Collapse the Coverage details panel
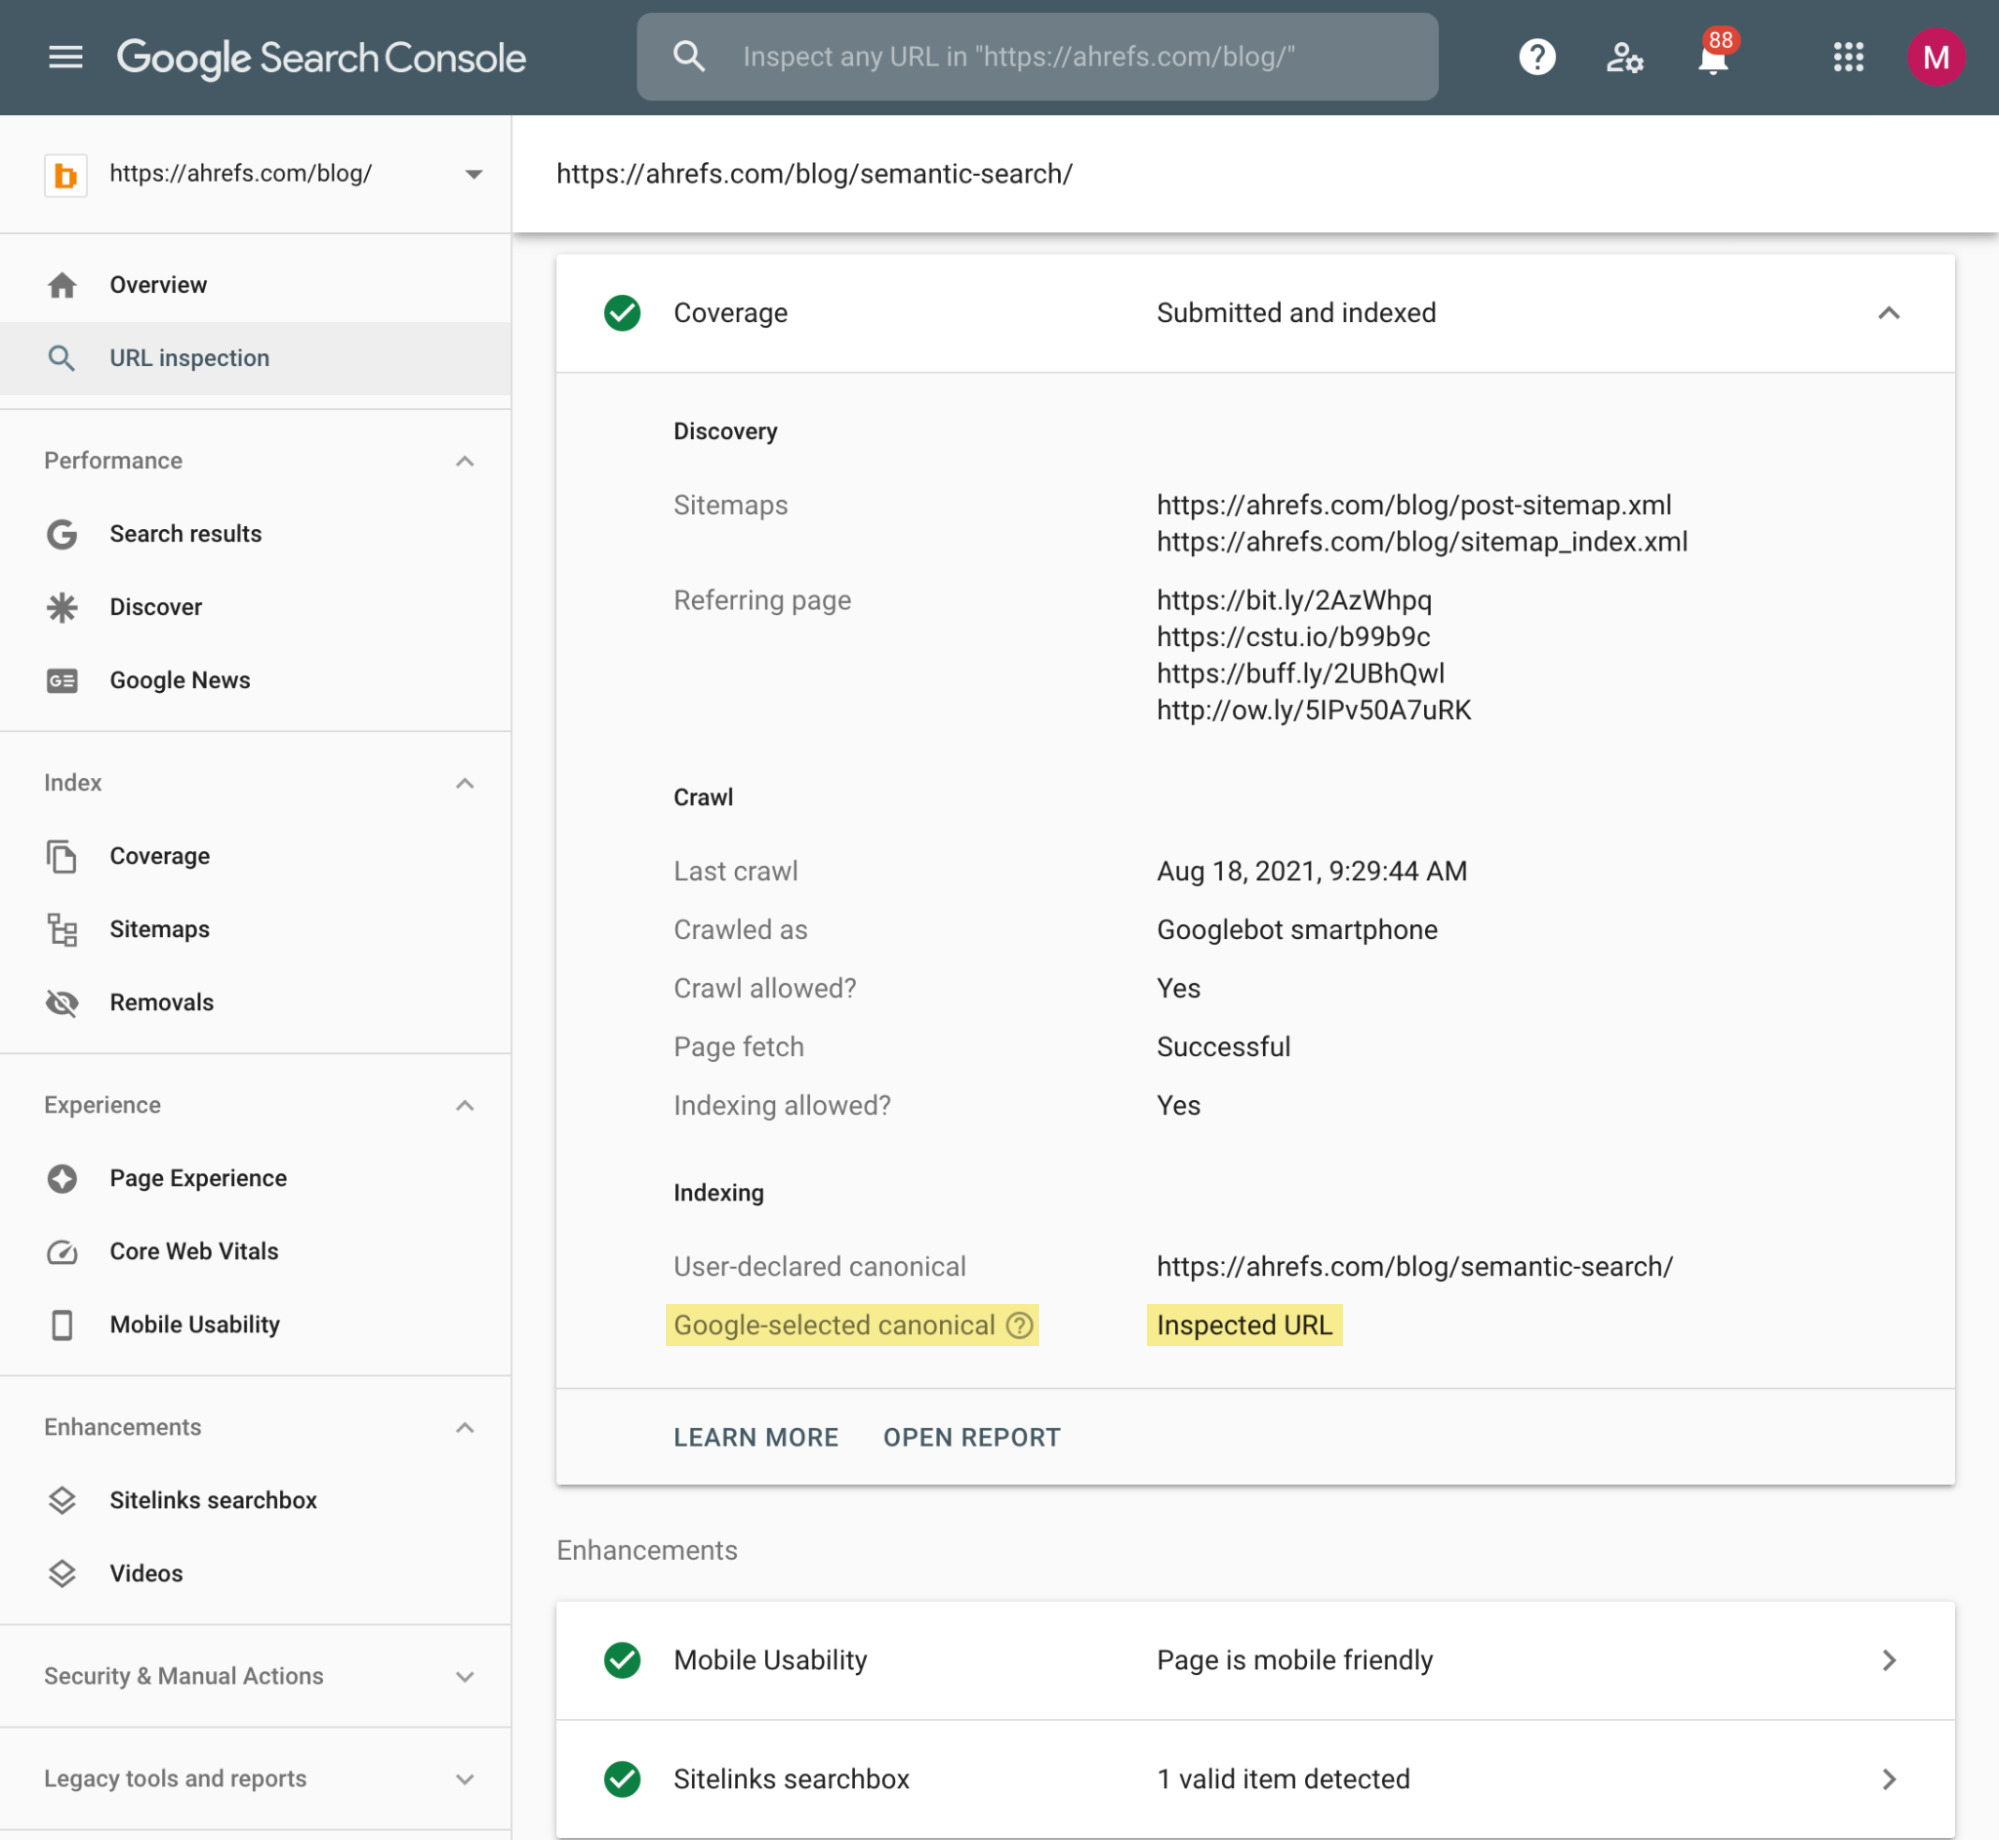Image resolution: width=1999 pixels, height=1840 pixels. click(x=1888, y=313)
